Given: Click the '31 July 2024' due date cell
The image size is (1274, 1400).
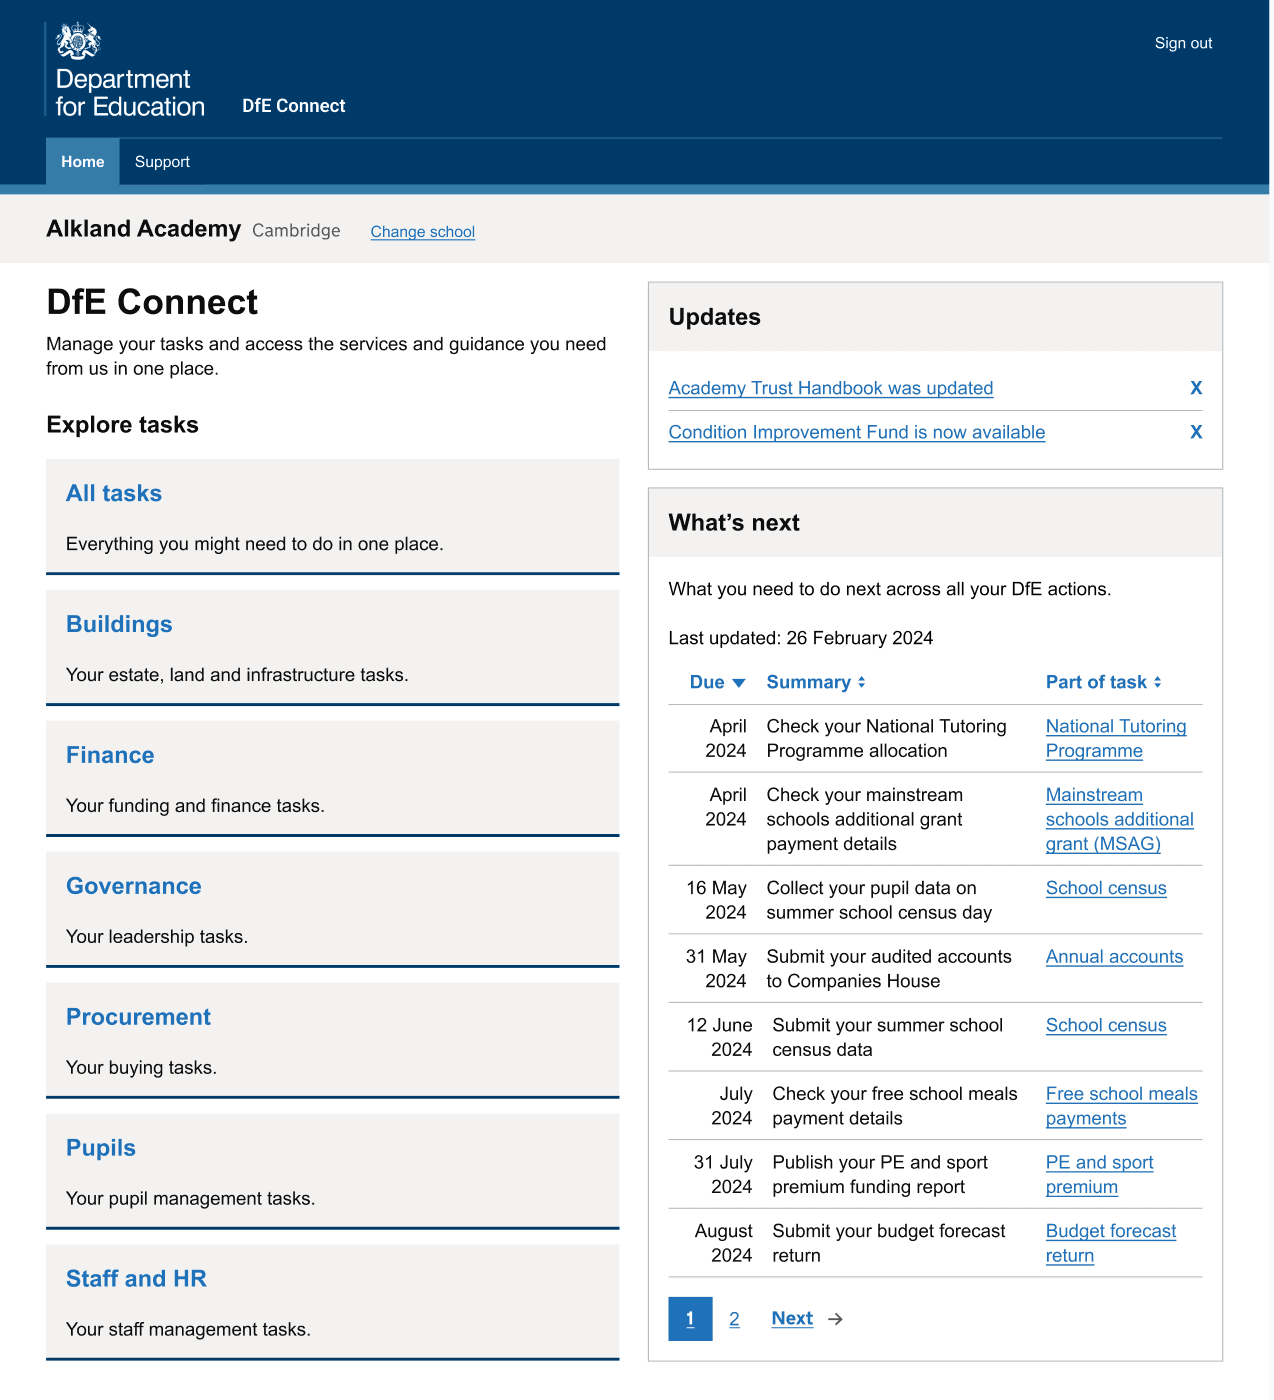Looking at the screenshot, I should point(723,1175).
